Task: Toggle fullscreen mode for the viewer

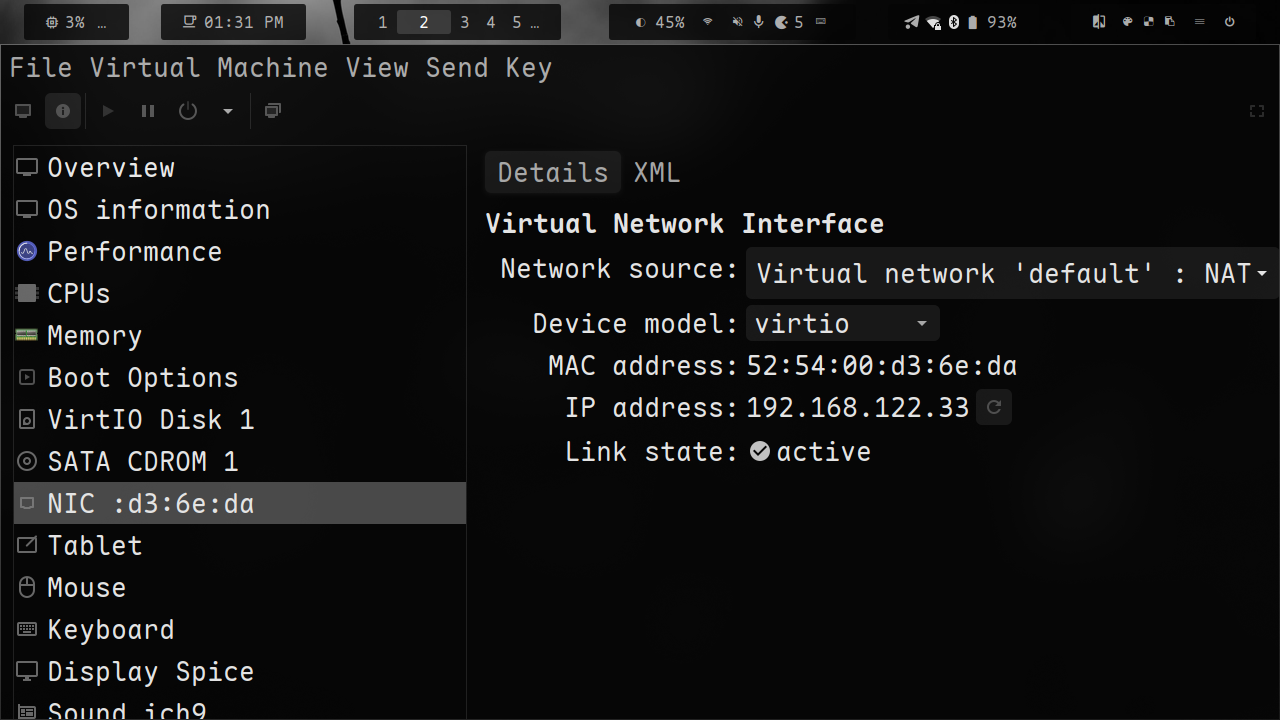Action: point(1257,111)
